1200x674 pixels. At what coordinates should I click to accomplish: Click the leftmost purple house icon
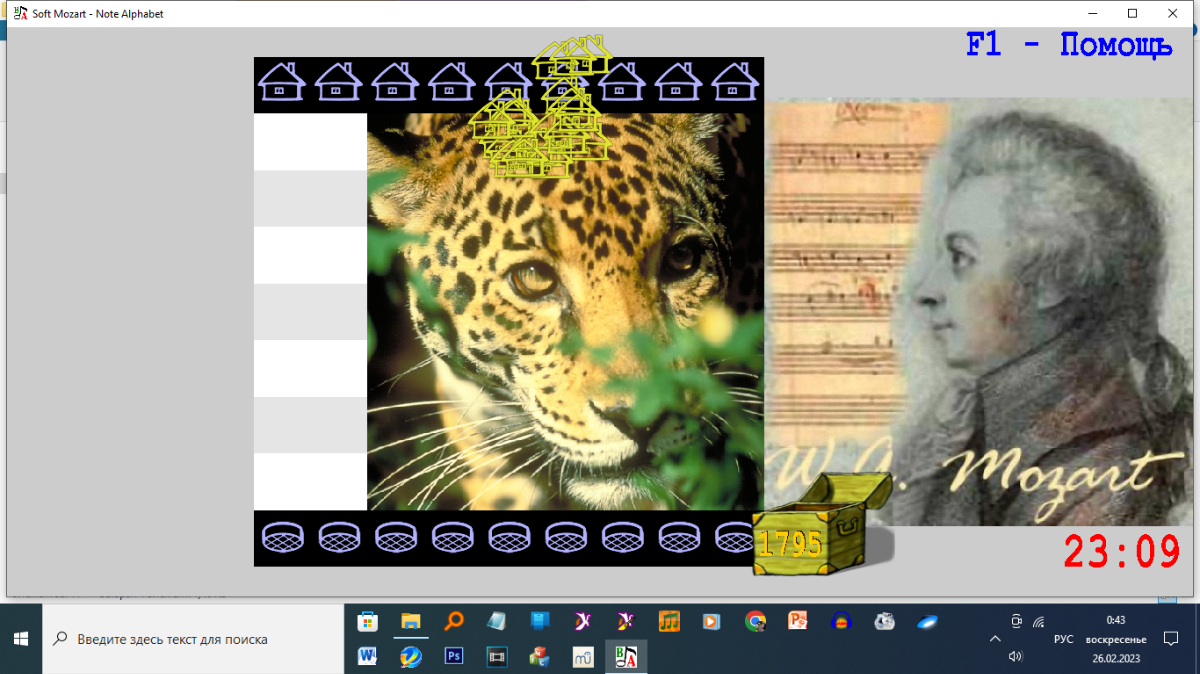pos(282,81)
